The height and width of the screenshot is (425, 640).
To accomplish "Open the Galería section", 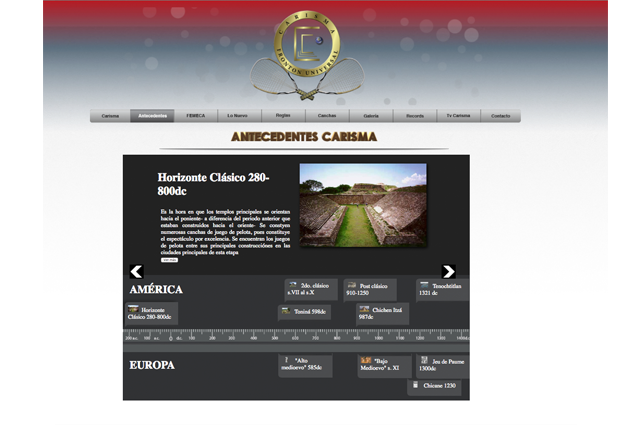I will [370, 116].
